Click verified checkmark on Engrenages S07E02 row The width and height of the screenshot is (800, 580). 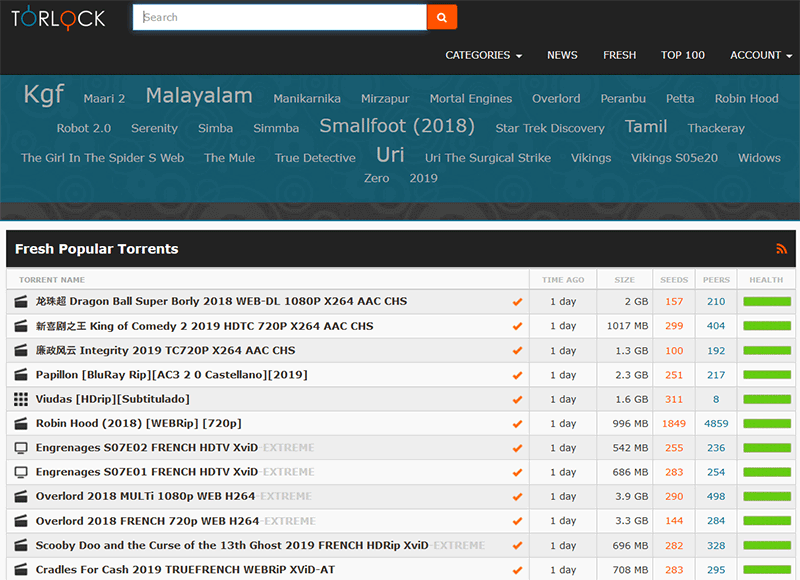[517, 448]
